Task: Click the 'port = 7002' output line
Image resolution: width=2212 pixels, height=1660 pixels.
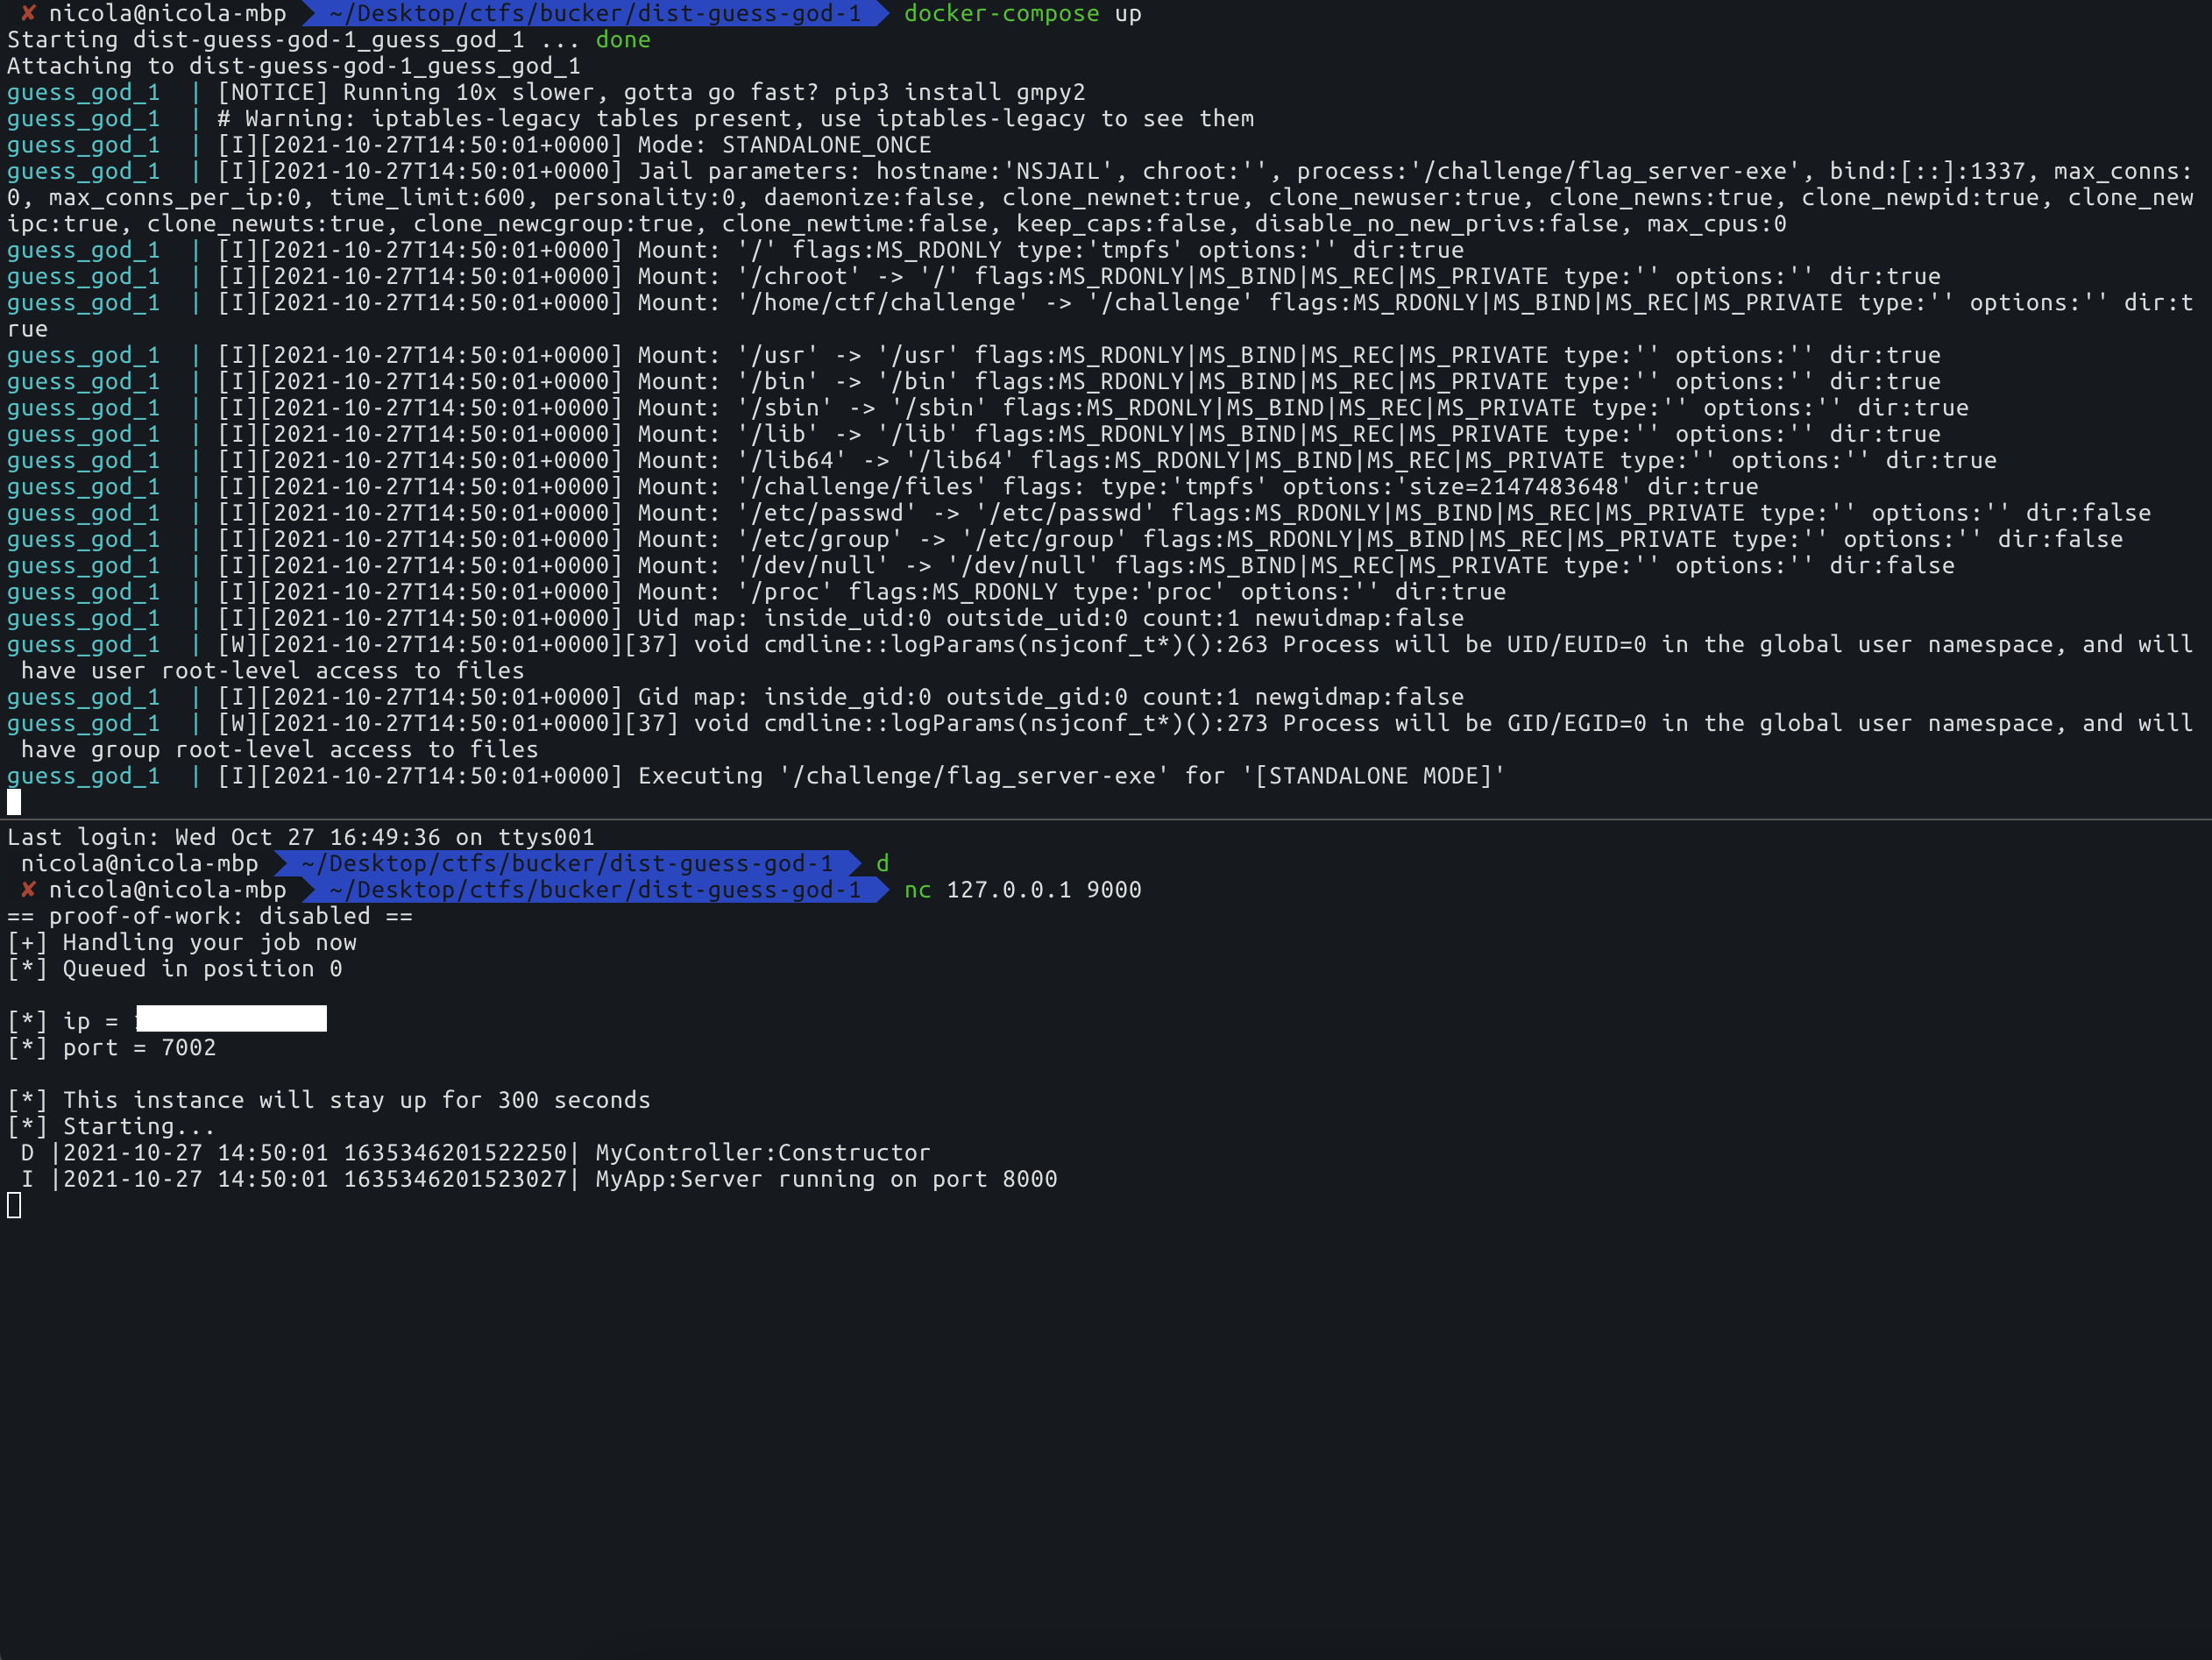Action: pyautogui.click(x=139, y=1047)
